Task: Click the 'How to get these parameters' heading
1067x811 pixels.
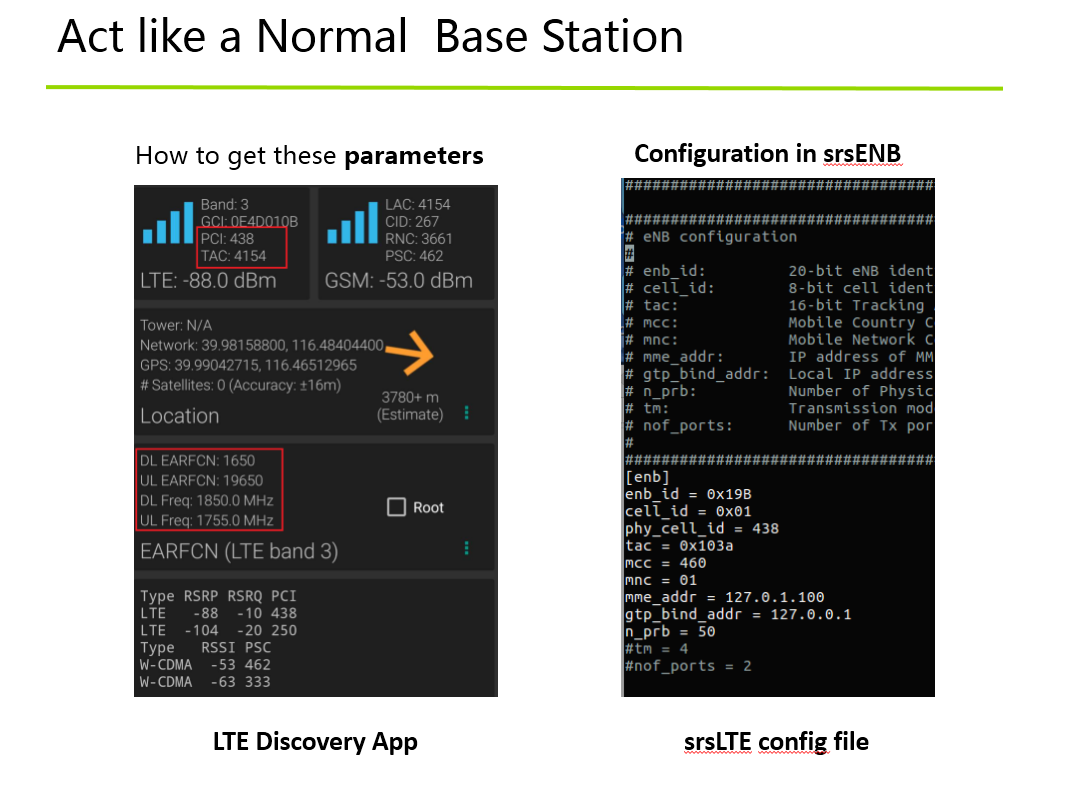Action: (x=310, y=156)
